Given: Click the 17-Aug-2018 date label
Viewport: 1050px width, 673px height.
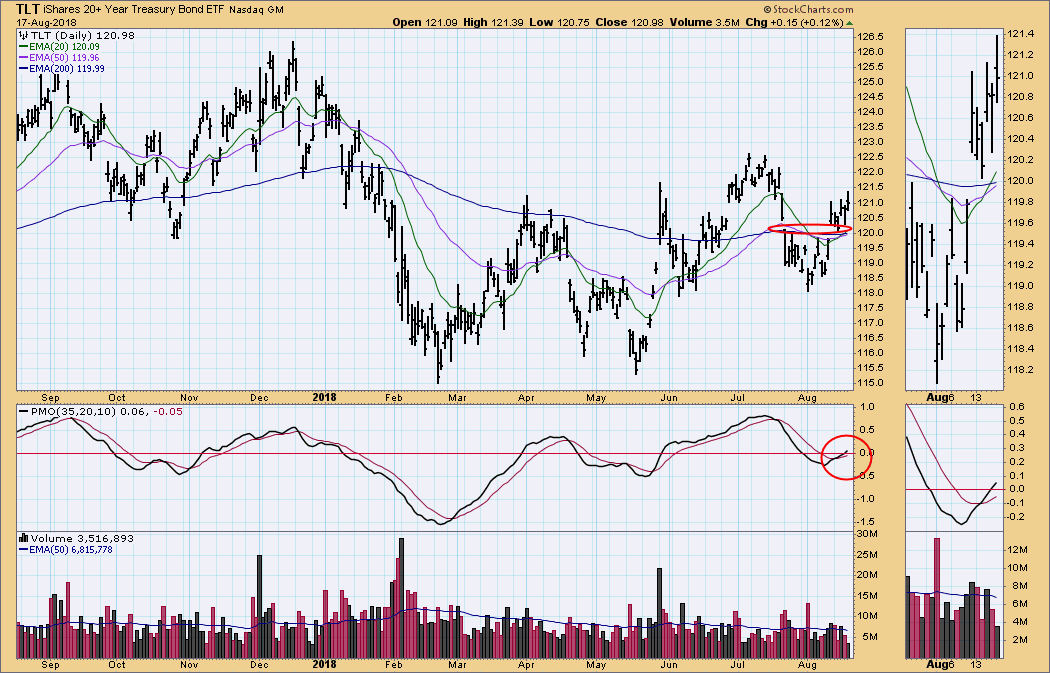Looking at the screenshot, I should tap(46, 23).
